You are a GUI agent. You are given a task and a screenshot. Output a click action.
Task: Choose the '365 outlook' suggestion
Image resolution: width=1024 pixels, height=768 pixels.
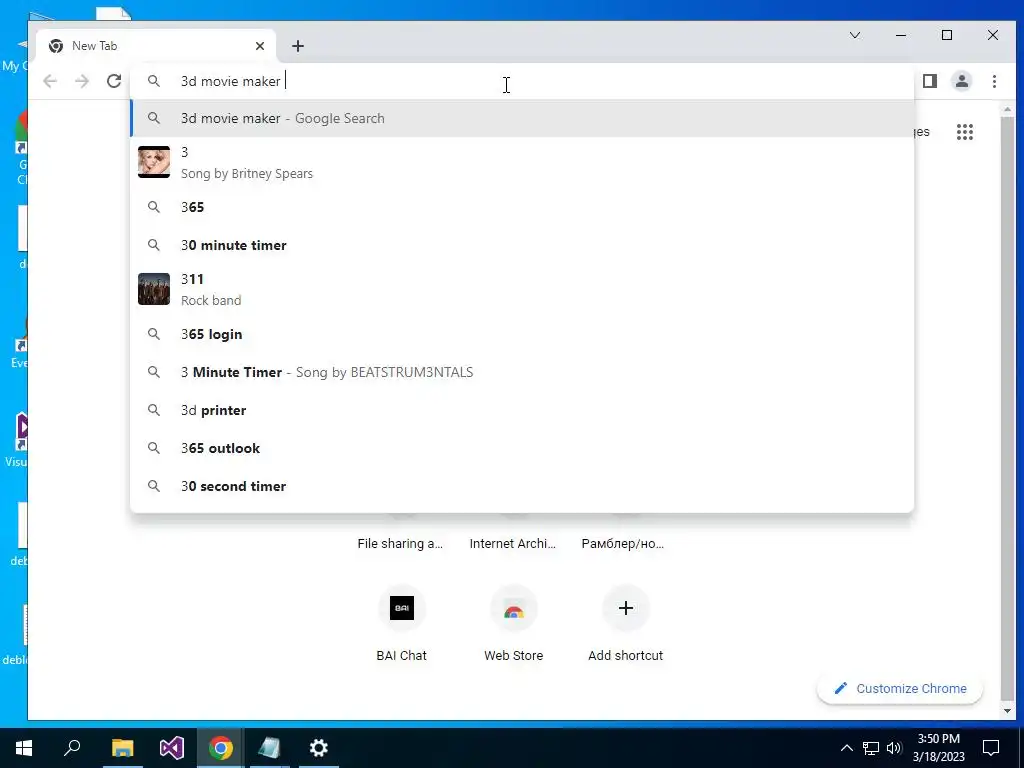pyautogui.click(x=522, y=448)
